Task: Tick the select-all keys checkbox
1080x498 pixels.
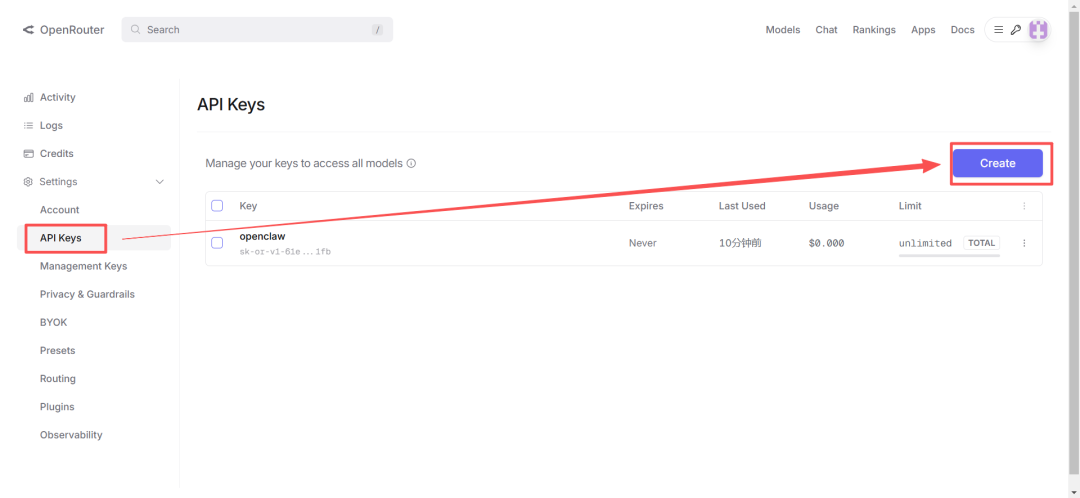Action: click(217, 206)
